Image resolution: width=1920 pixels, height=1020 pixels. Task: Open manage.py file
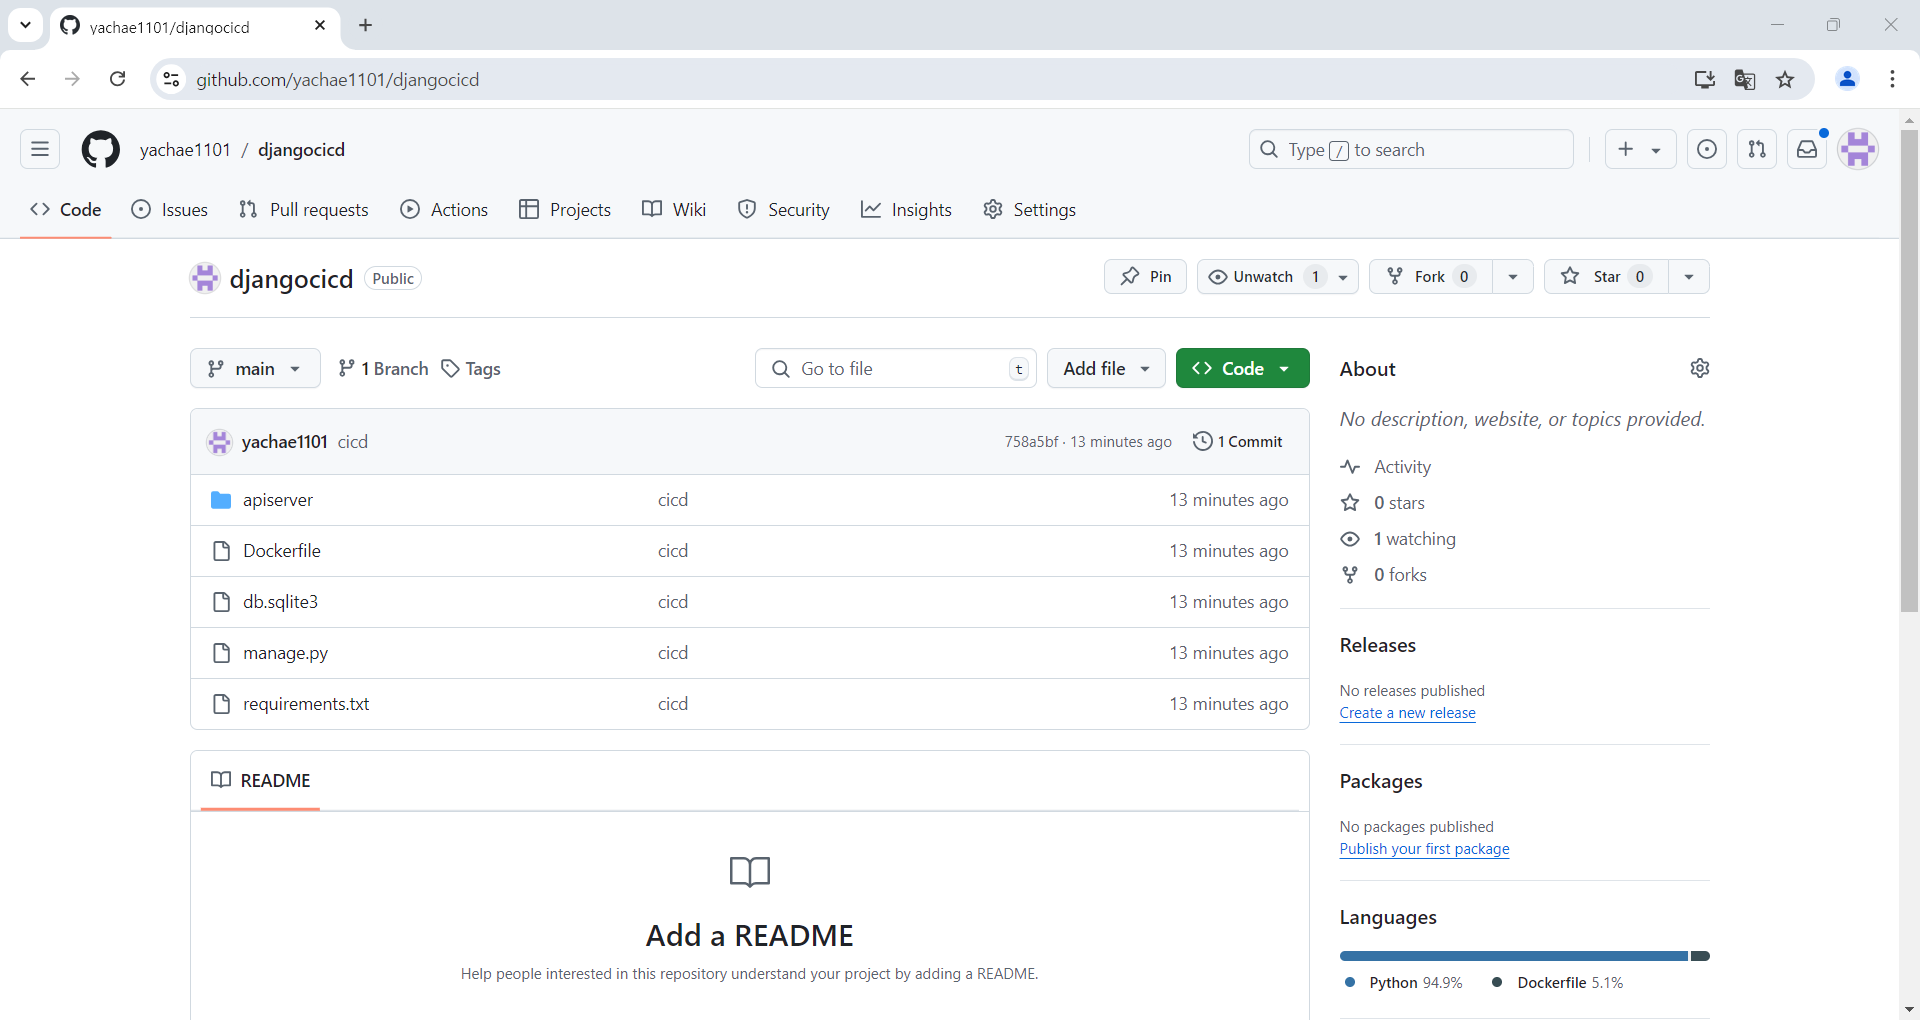pos(285,653)
